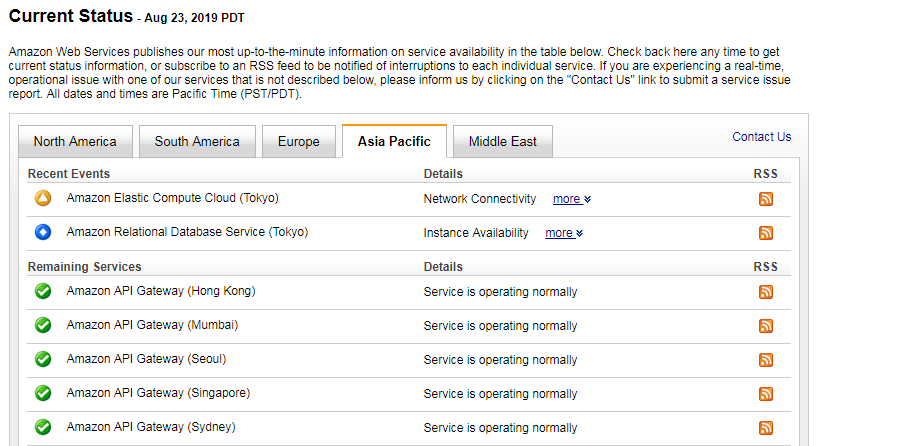Click RSS icon for API Gateway Hong Kong

coord(766,292)
